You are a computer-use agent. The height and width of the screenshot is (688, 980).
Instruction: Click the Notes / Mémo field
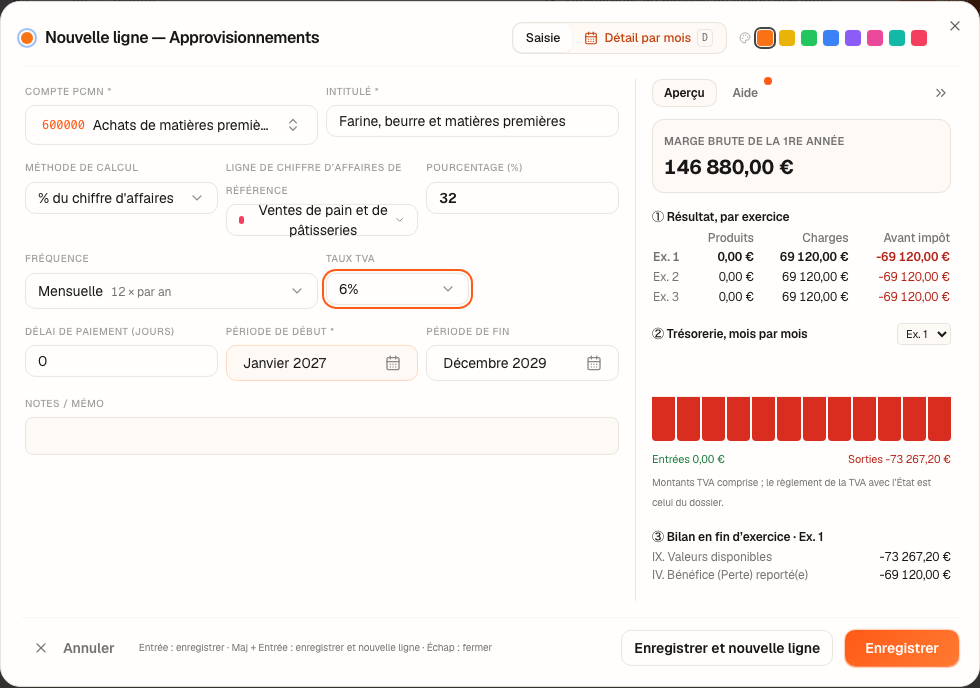coord(322,436)
